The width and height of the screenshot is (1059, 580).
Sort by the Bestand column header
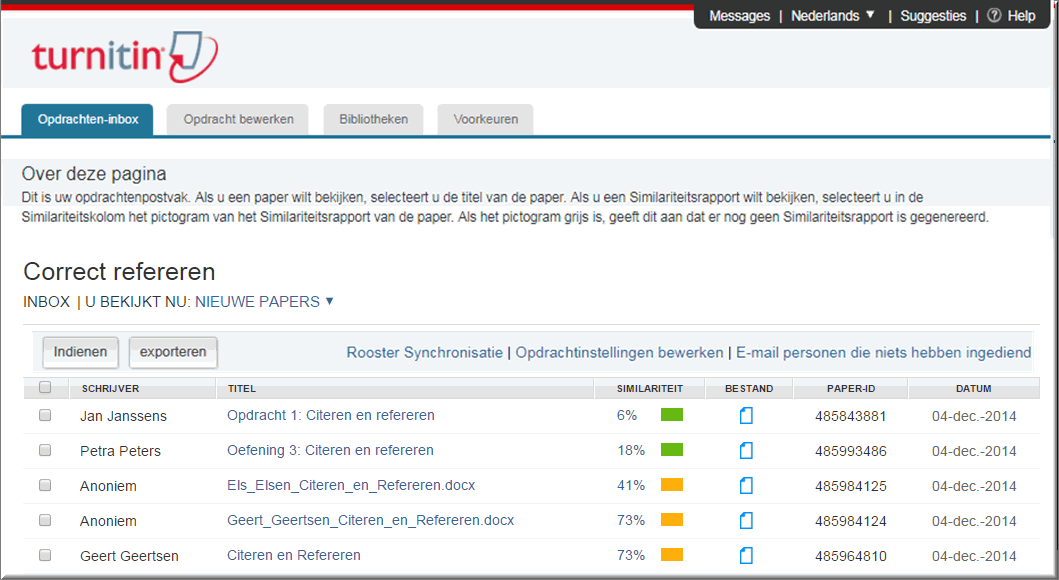point(749,389)
